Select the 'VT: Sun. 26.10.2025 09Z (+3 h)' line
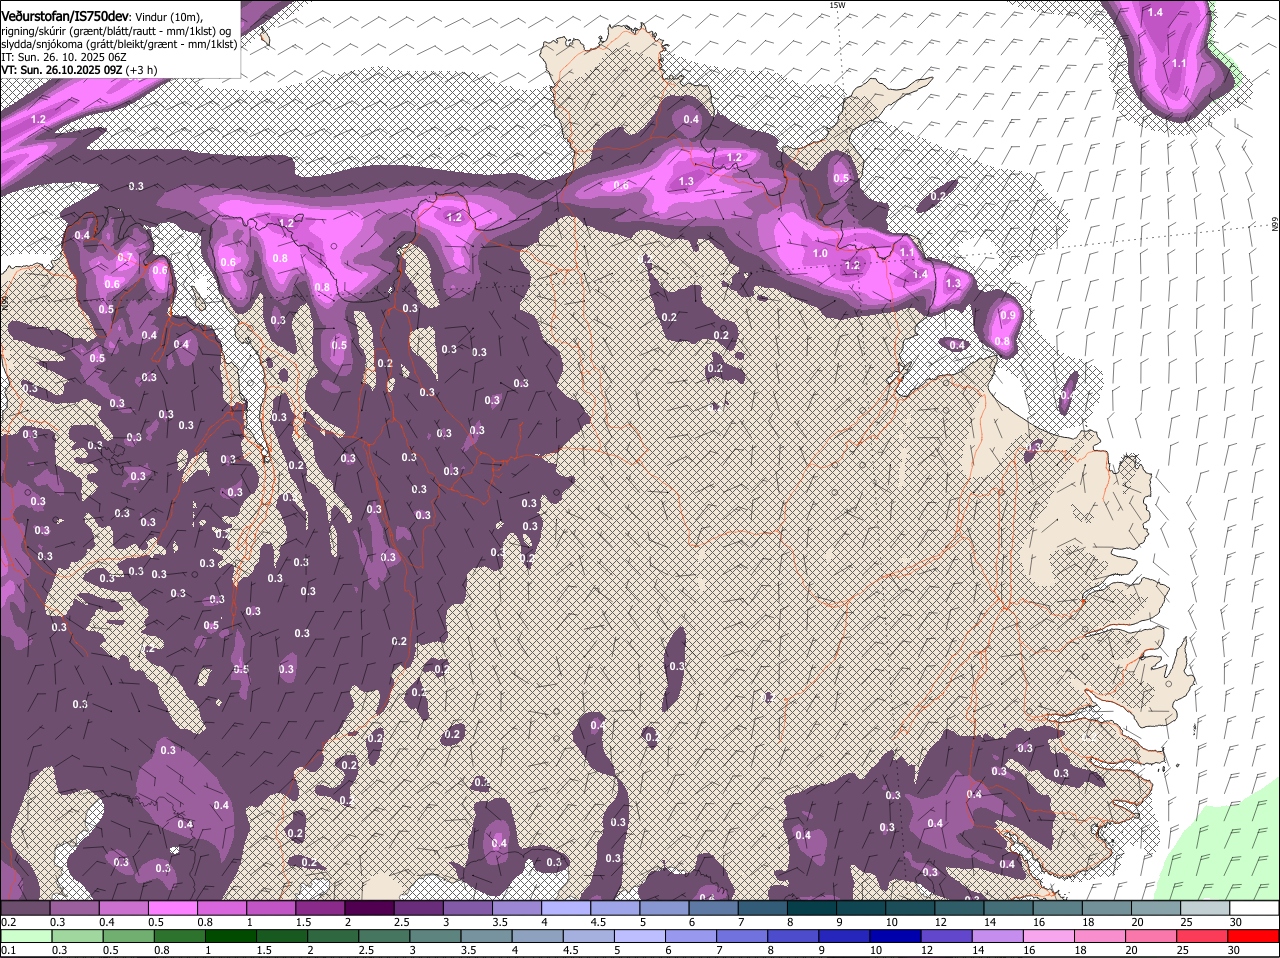 click(x=79, y=70)
